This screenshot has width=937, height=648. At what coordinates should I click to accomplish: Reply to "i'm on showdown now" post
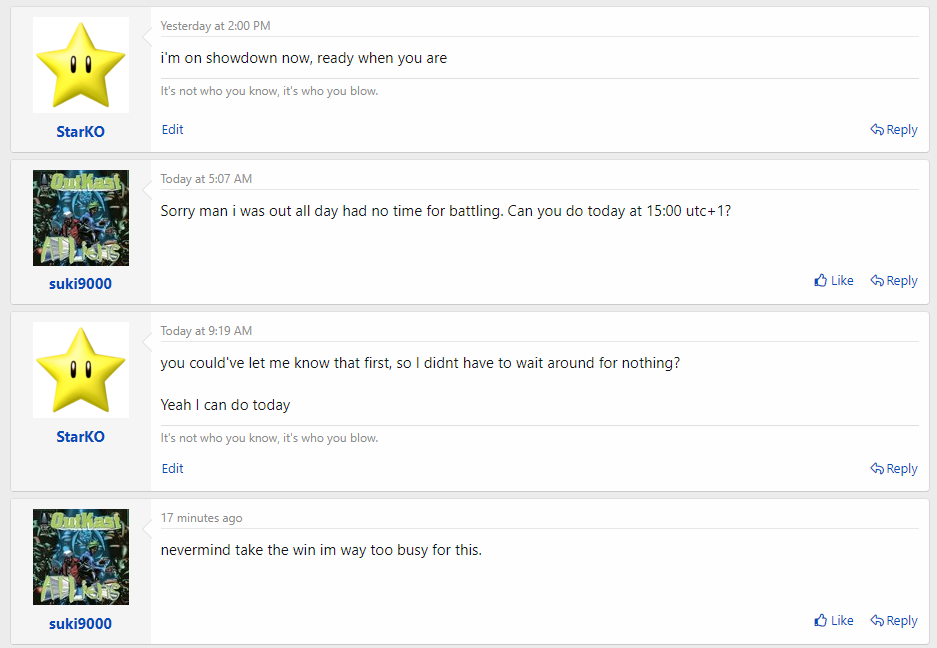click(894, 129)
